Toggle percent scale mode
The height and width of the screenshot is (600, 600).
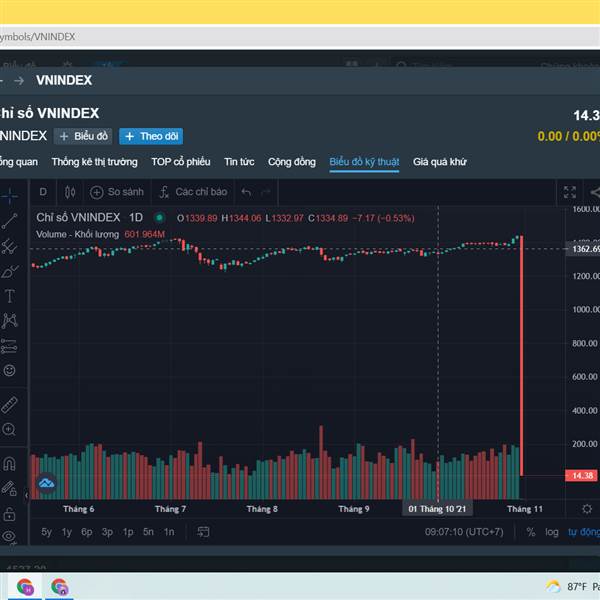(531, 532)
